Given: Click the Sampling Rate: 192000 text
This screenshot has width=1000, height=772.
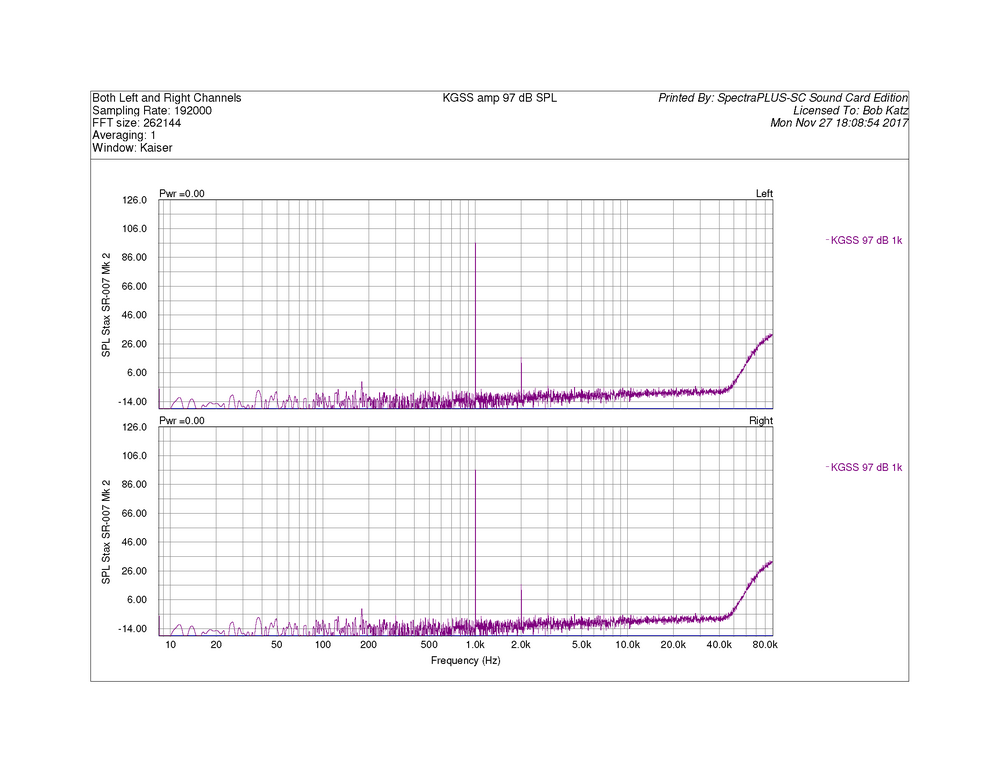Looking at the screenshot, I should point(152,111).
